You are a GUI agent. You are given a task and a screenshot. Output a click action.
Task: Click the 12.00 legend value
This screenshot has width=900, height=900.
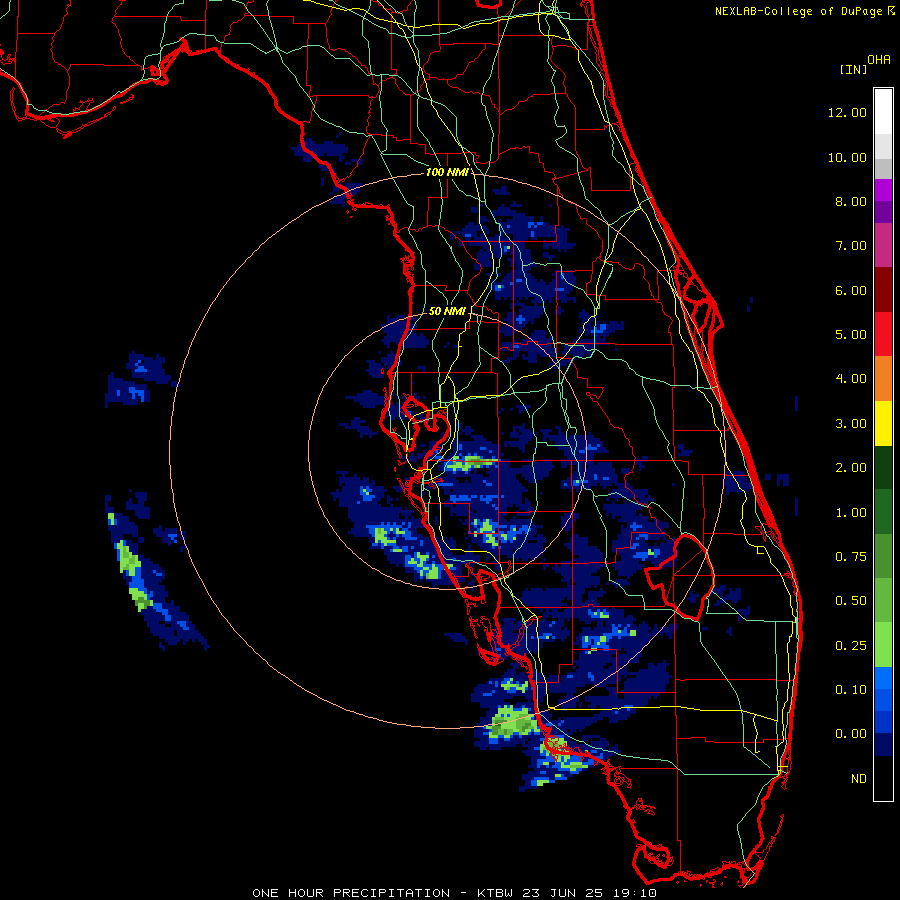coord(847,112)
